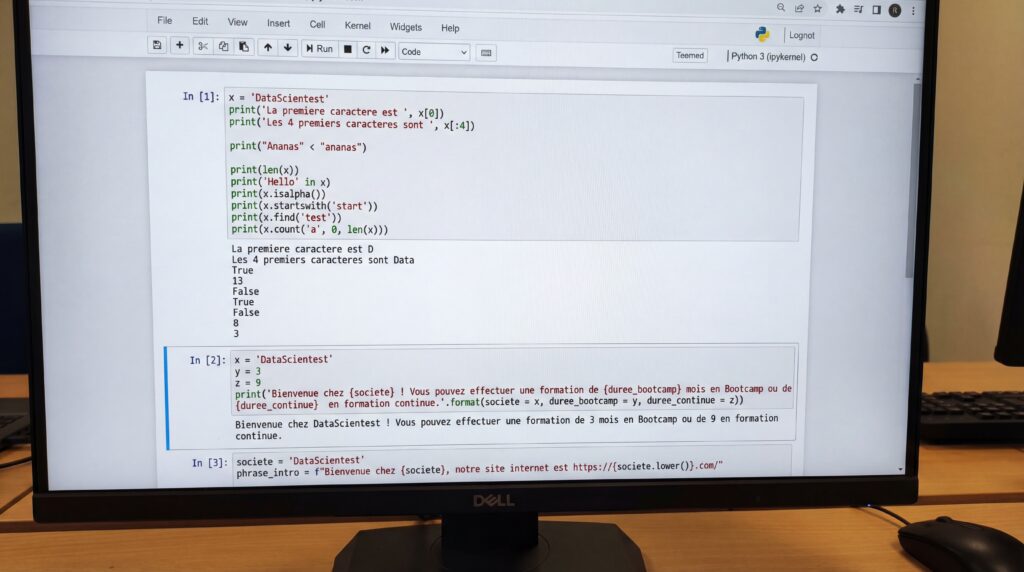Open the Edit menu
This screenshot has width=1024, height=572.
pos(200,21)
